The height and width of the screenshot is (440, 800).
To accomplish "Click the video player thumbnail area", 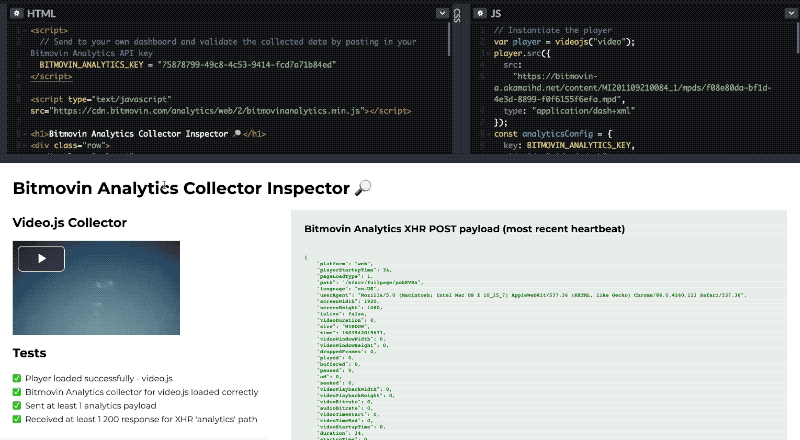I will 96,288.
